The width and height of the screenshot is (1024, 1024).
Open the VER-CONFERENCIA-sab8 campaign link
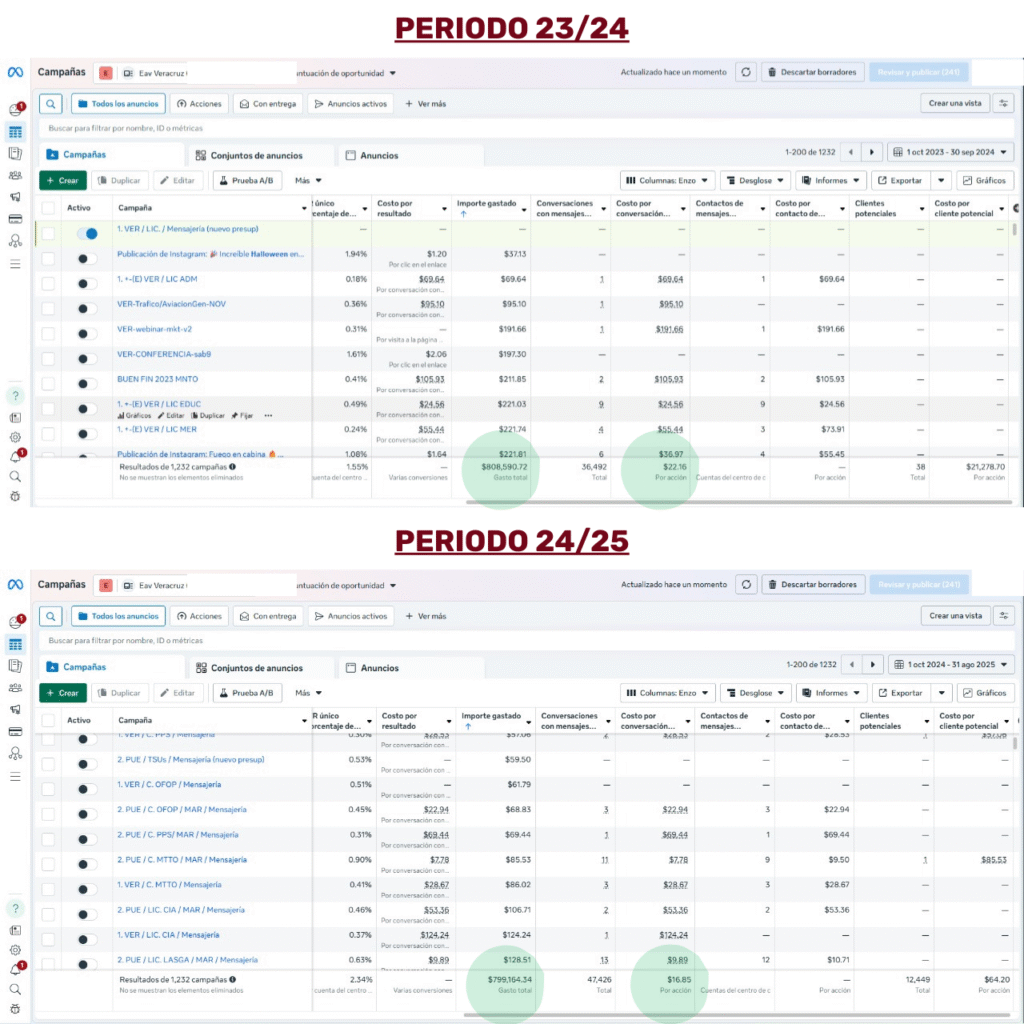pyautogui.click(x=164, y=354)
